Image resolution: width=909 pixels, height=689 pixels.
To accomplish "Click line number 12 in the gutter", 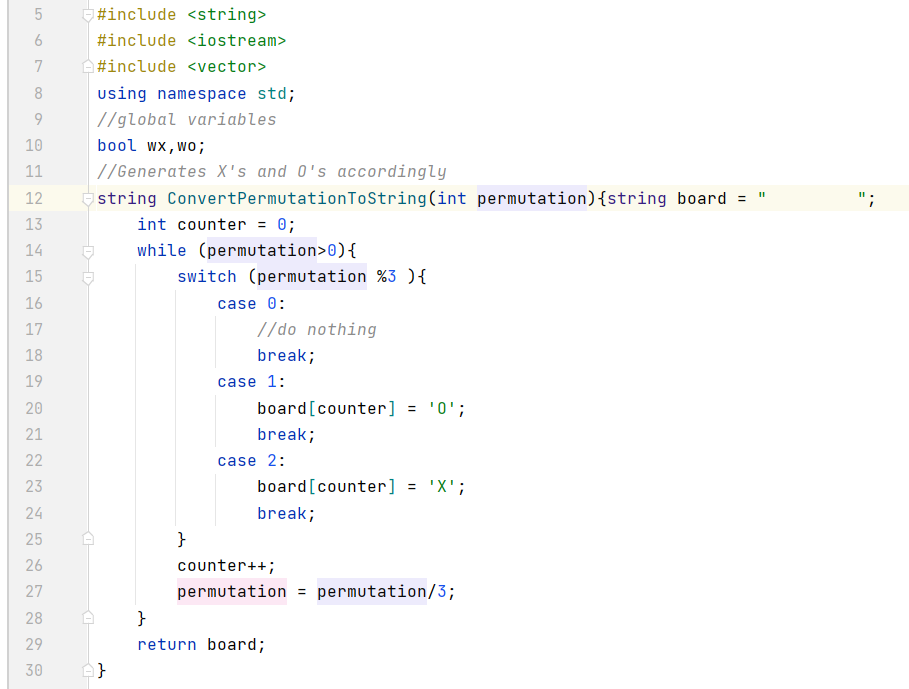I will (34, 197).
